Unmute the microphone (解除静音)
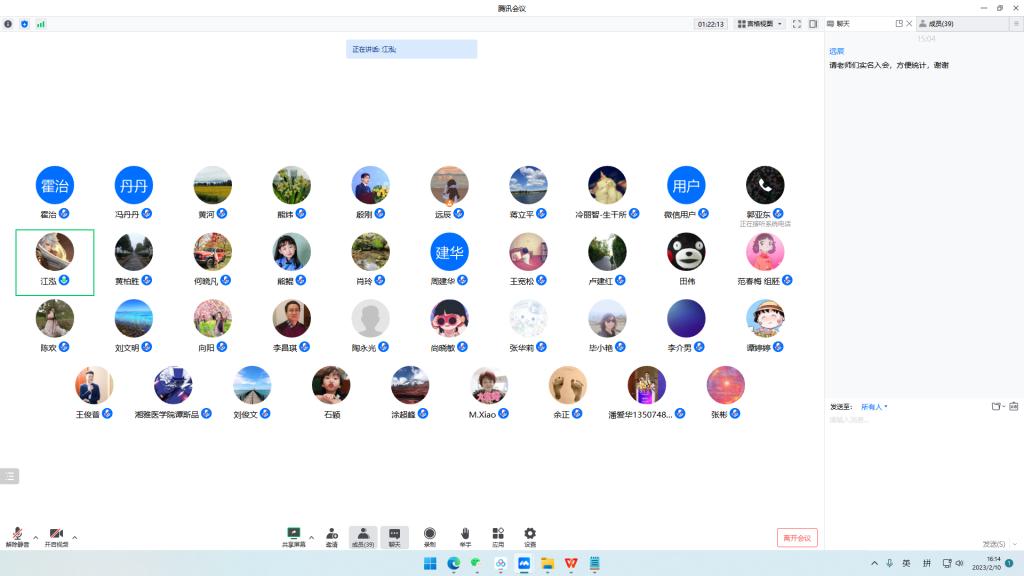The width and height of the screenshot is (1024, 576). point(17,536)
